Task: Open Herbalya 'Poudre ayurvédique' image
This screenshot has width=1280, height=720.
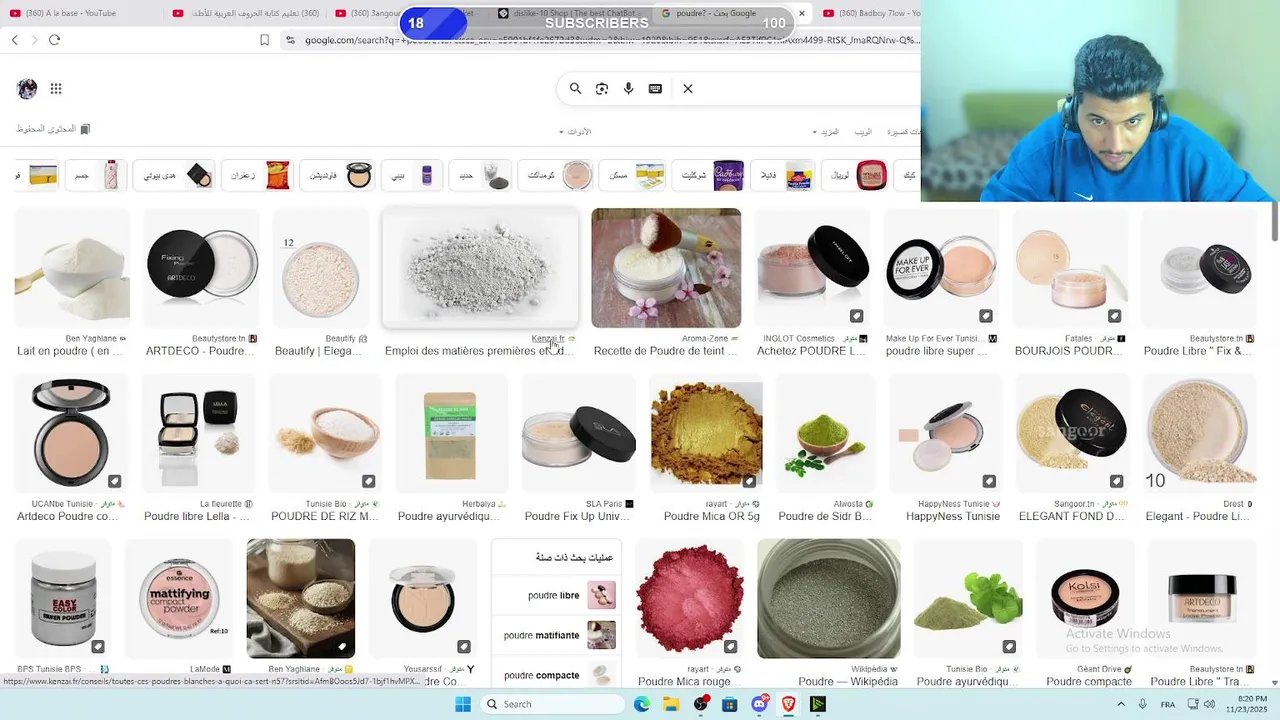Action: click(450, 433)
